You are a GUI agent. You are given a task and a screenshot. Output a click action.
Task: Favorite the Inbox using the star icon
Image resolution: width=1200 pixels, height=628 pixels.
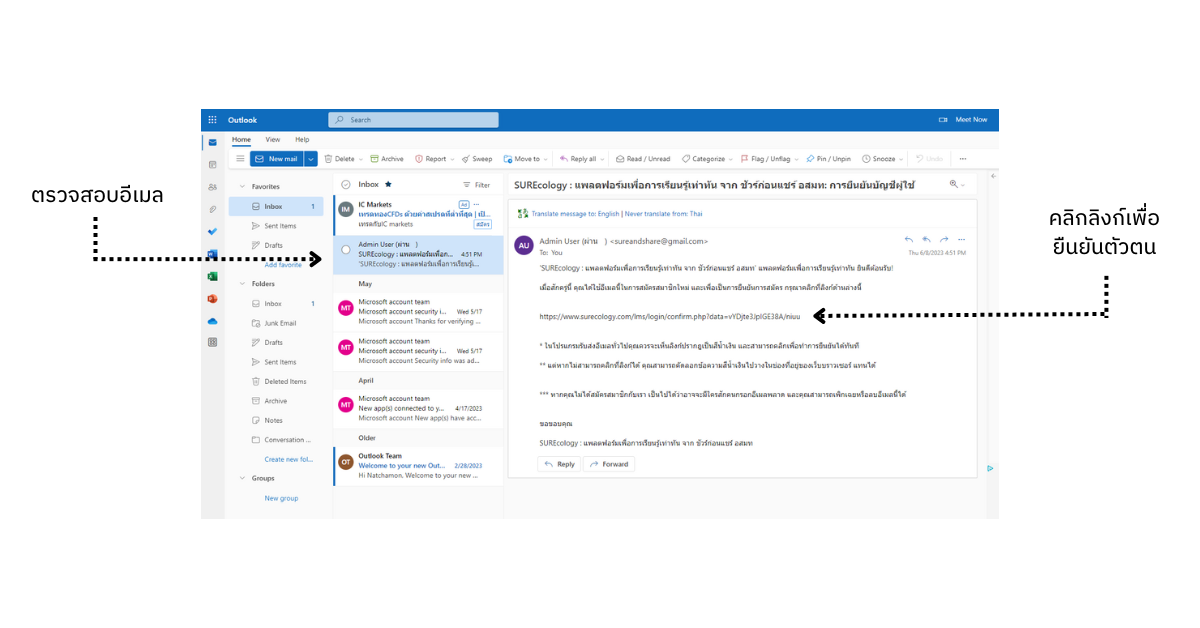click(388, 185)
